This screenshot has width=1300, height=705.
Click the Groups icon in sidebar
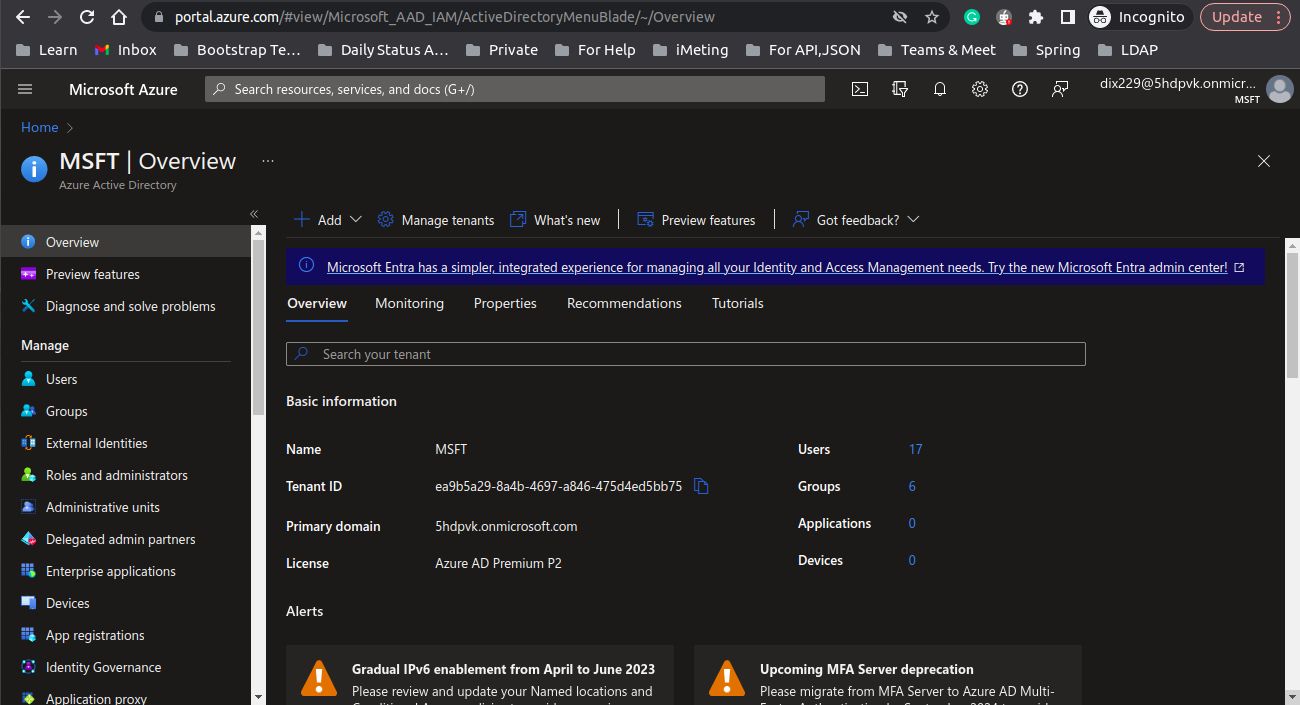click(x=28, y=411)
